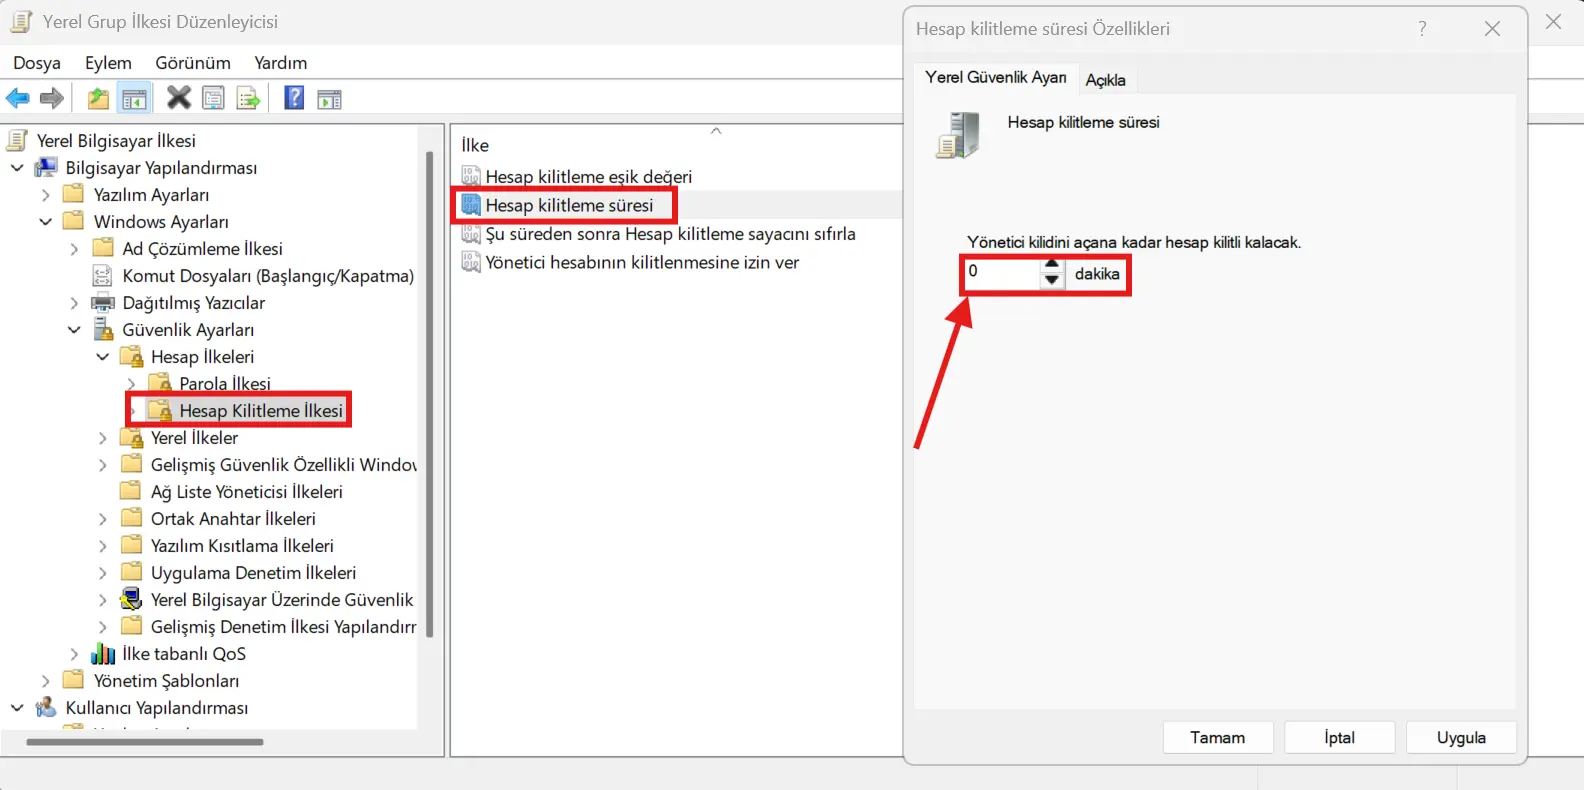Switch to the Açıkla tab
The height and width of the screenshot is (790, 1584).
pos(1105,80)
